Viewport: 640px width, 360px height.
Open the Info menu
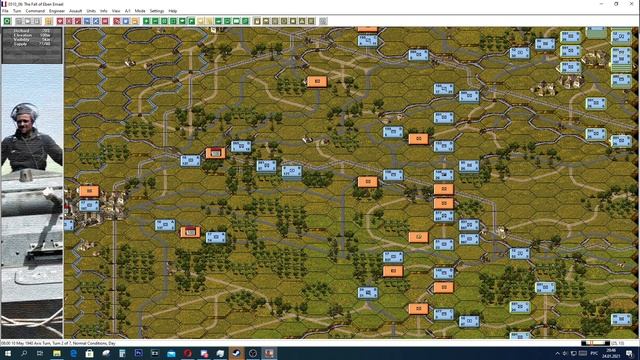pos(104,11)
